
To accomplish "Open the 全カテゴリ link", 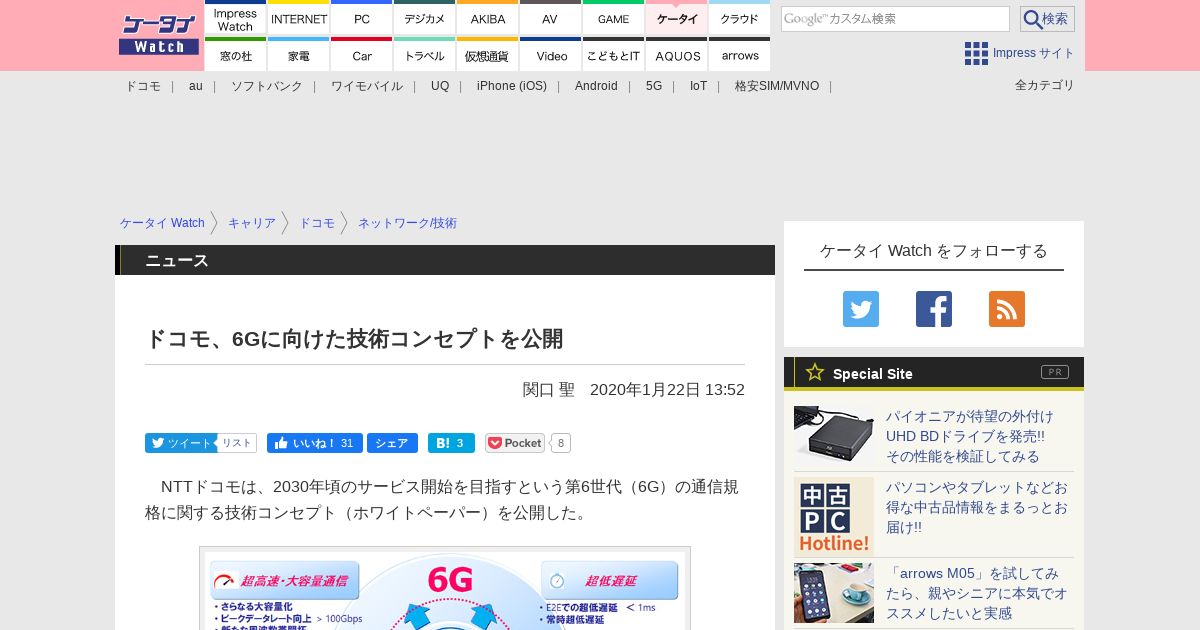I will pyautogui.click(x=1044, y=85).
